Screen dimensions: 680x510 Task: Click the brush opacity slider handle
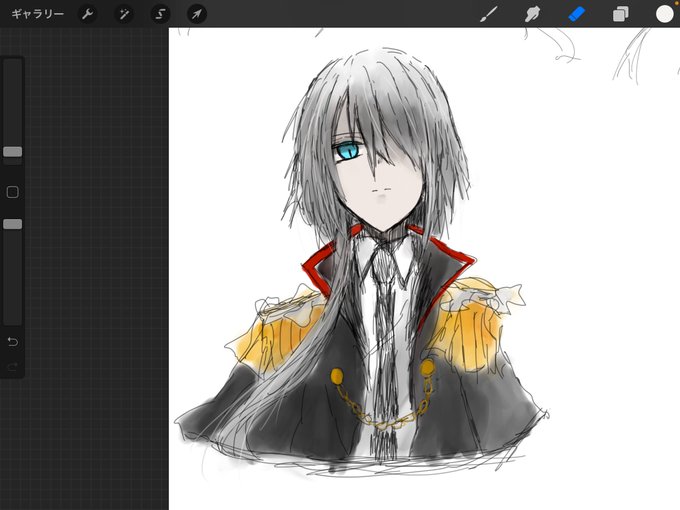(x=13, y=224)
